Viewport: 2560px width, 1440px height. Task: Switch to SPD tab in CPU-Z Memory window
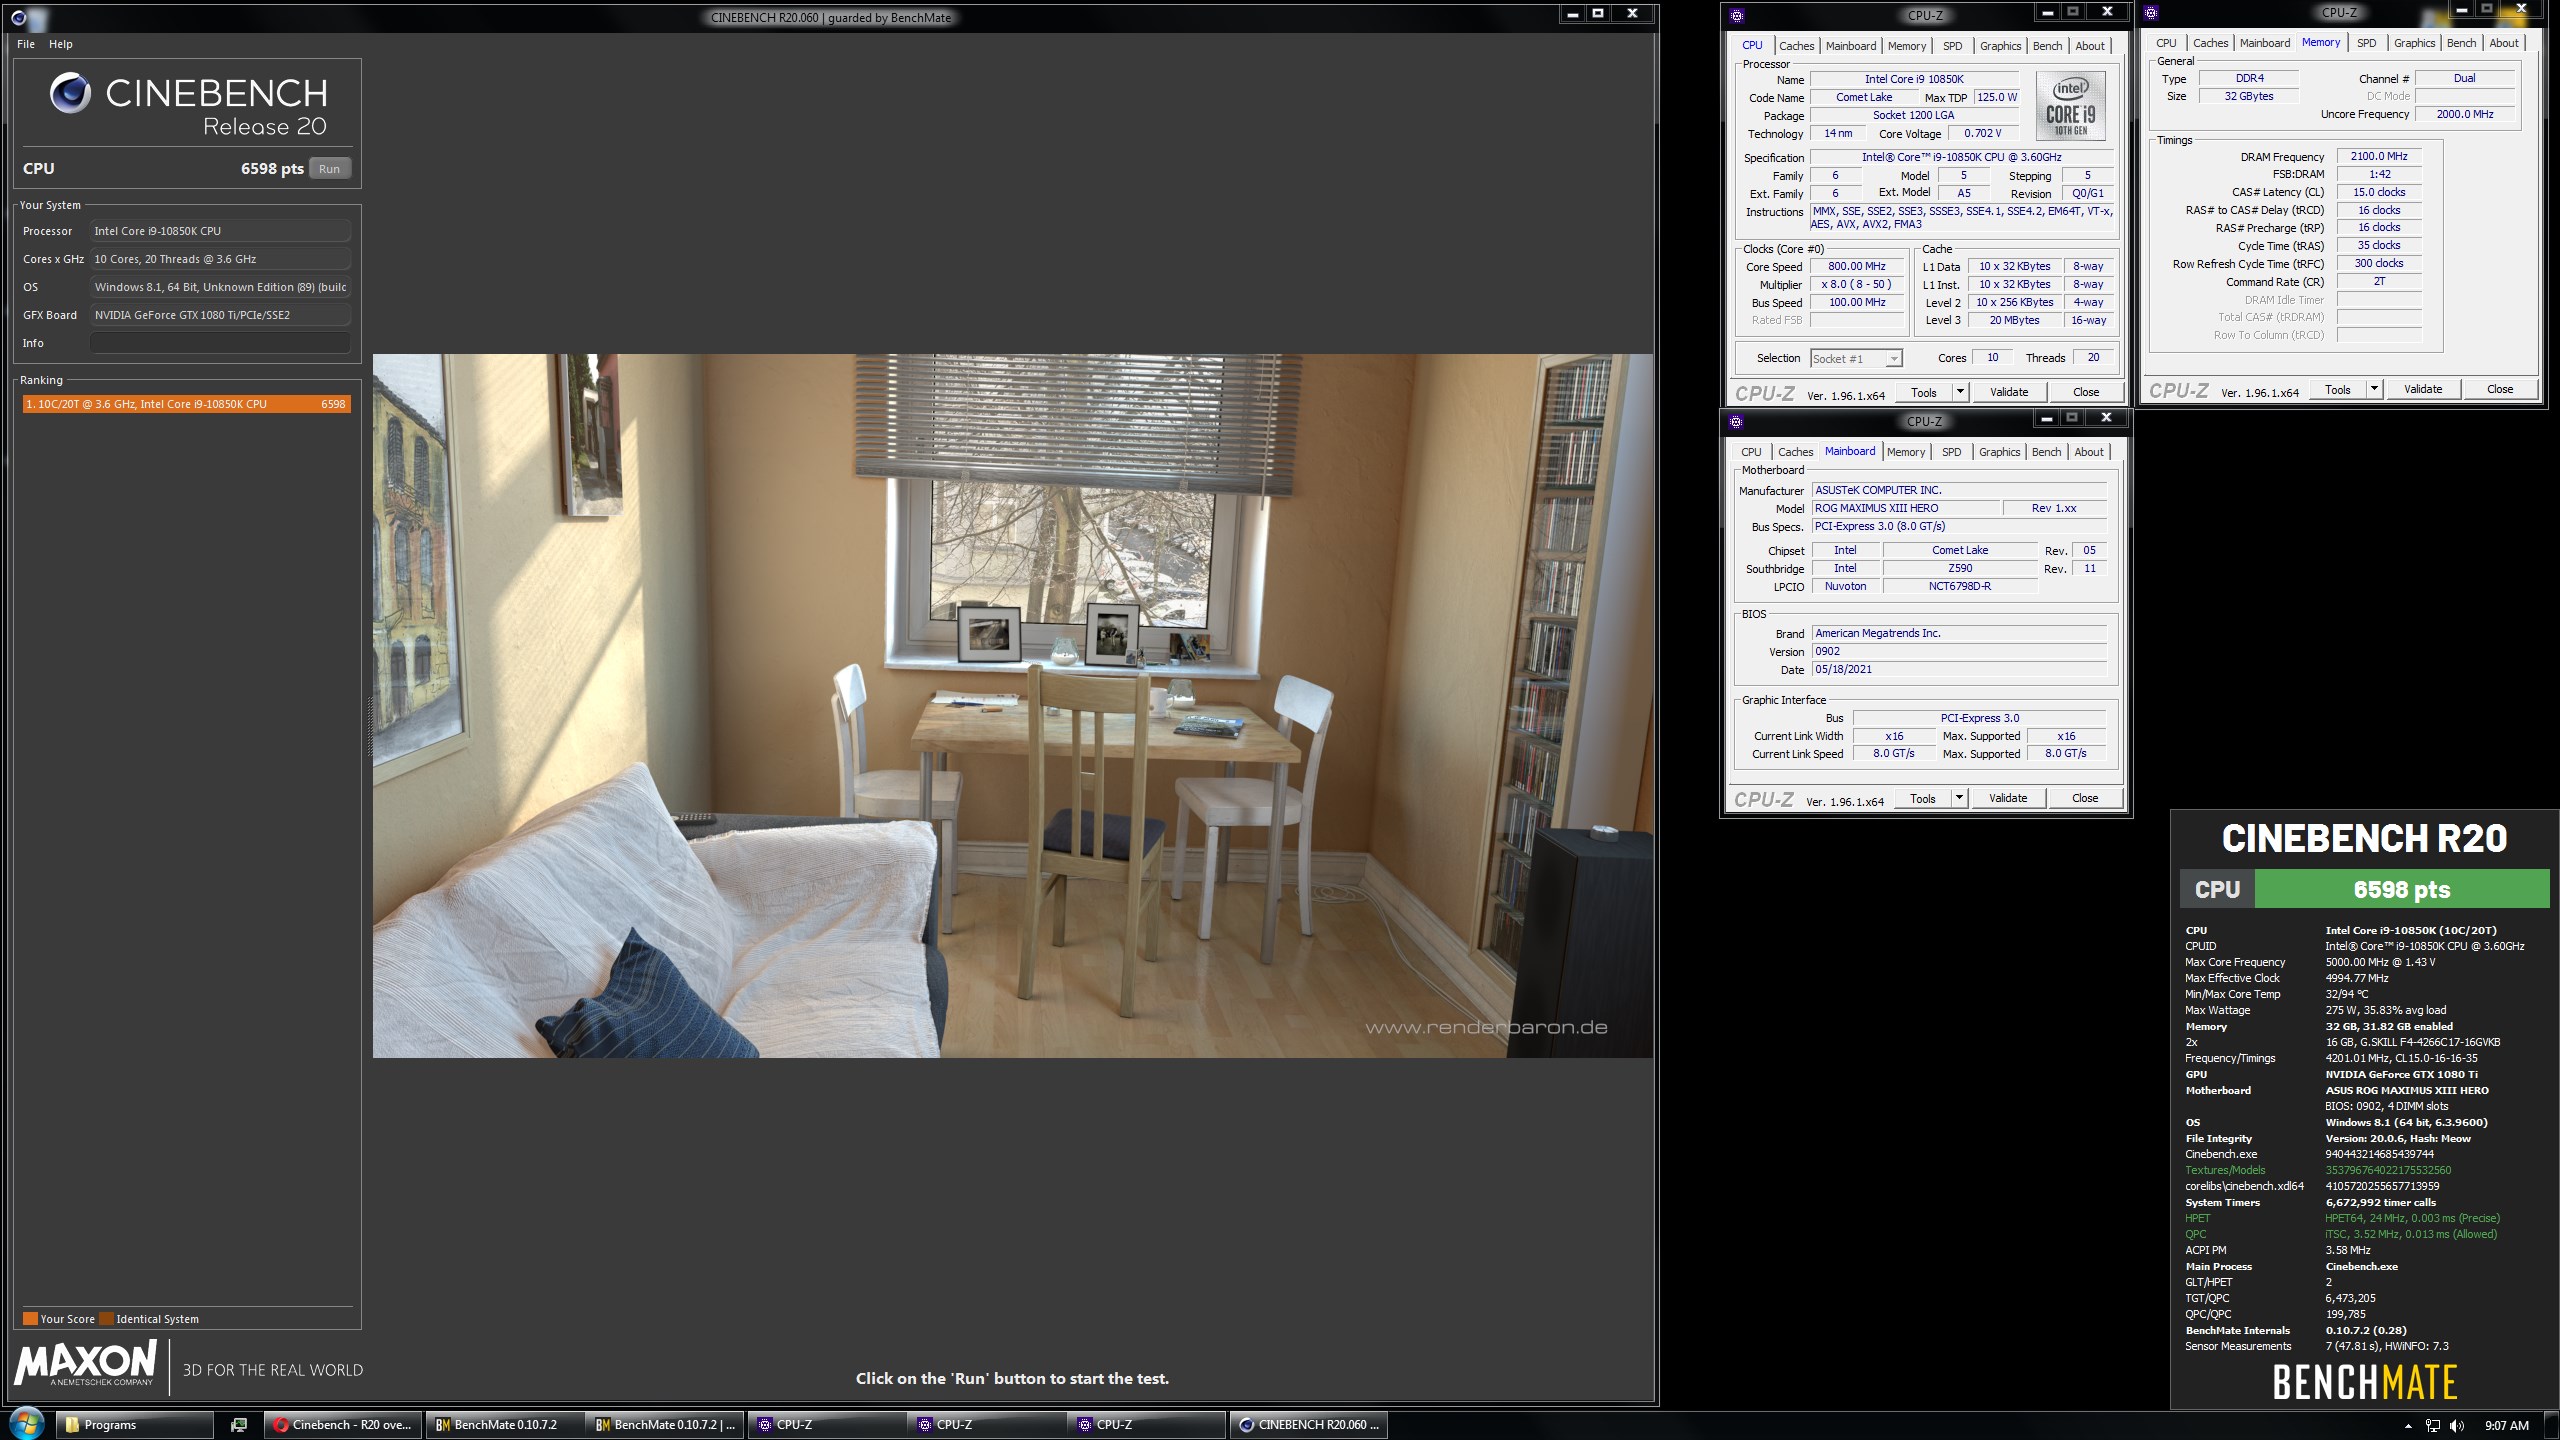pyautogui.click(x=2366, y=43)
